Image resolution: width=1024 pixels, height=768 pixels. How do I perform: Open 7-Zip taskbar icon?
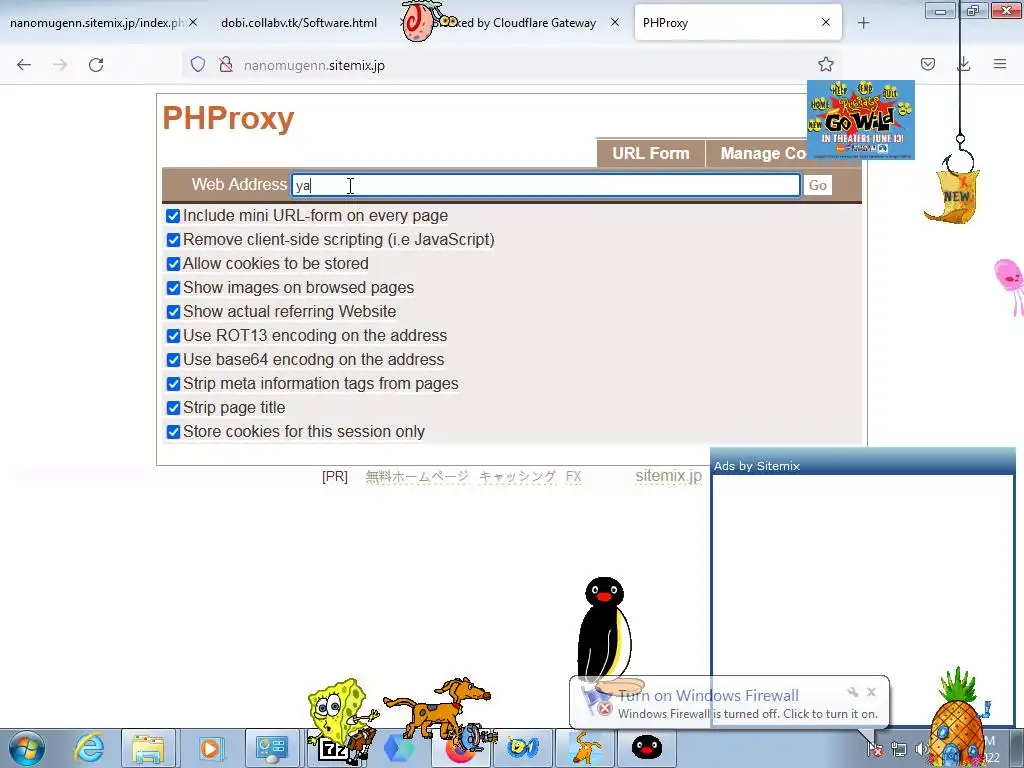click(x=333, y=748)
